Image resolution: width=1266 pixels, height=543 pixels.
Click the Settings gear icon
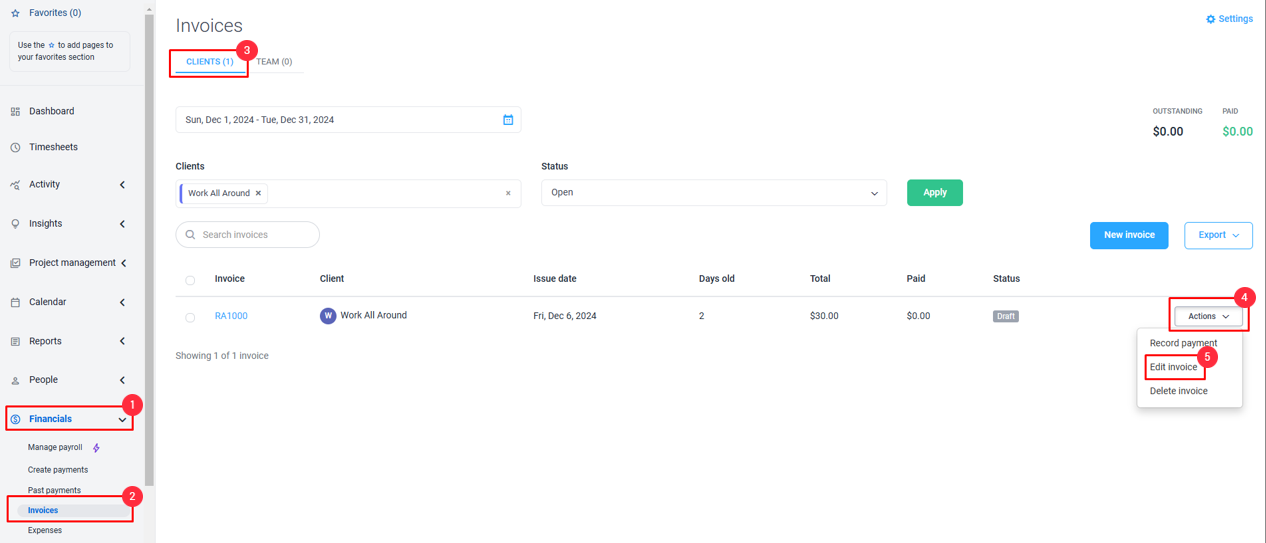[x=1210, y=19]
